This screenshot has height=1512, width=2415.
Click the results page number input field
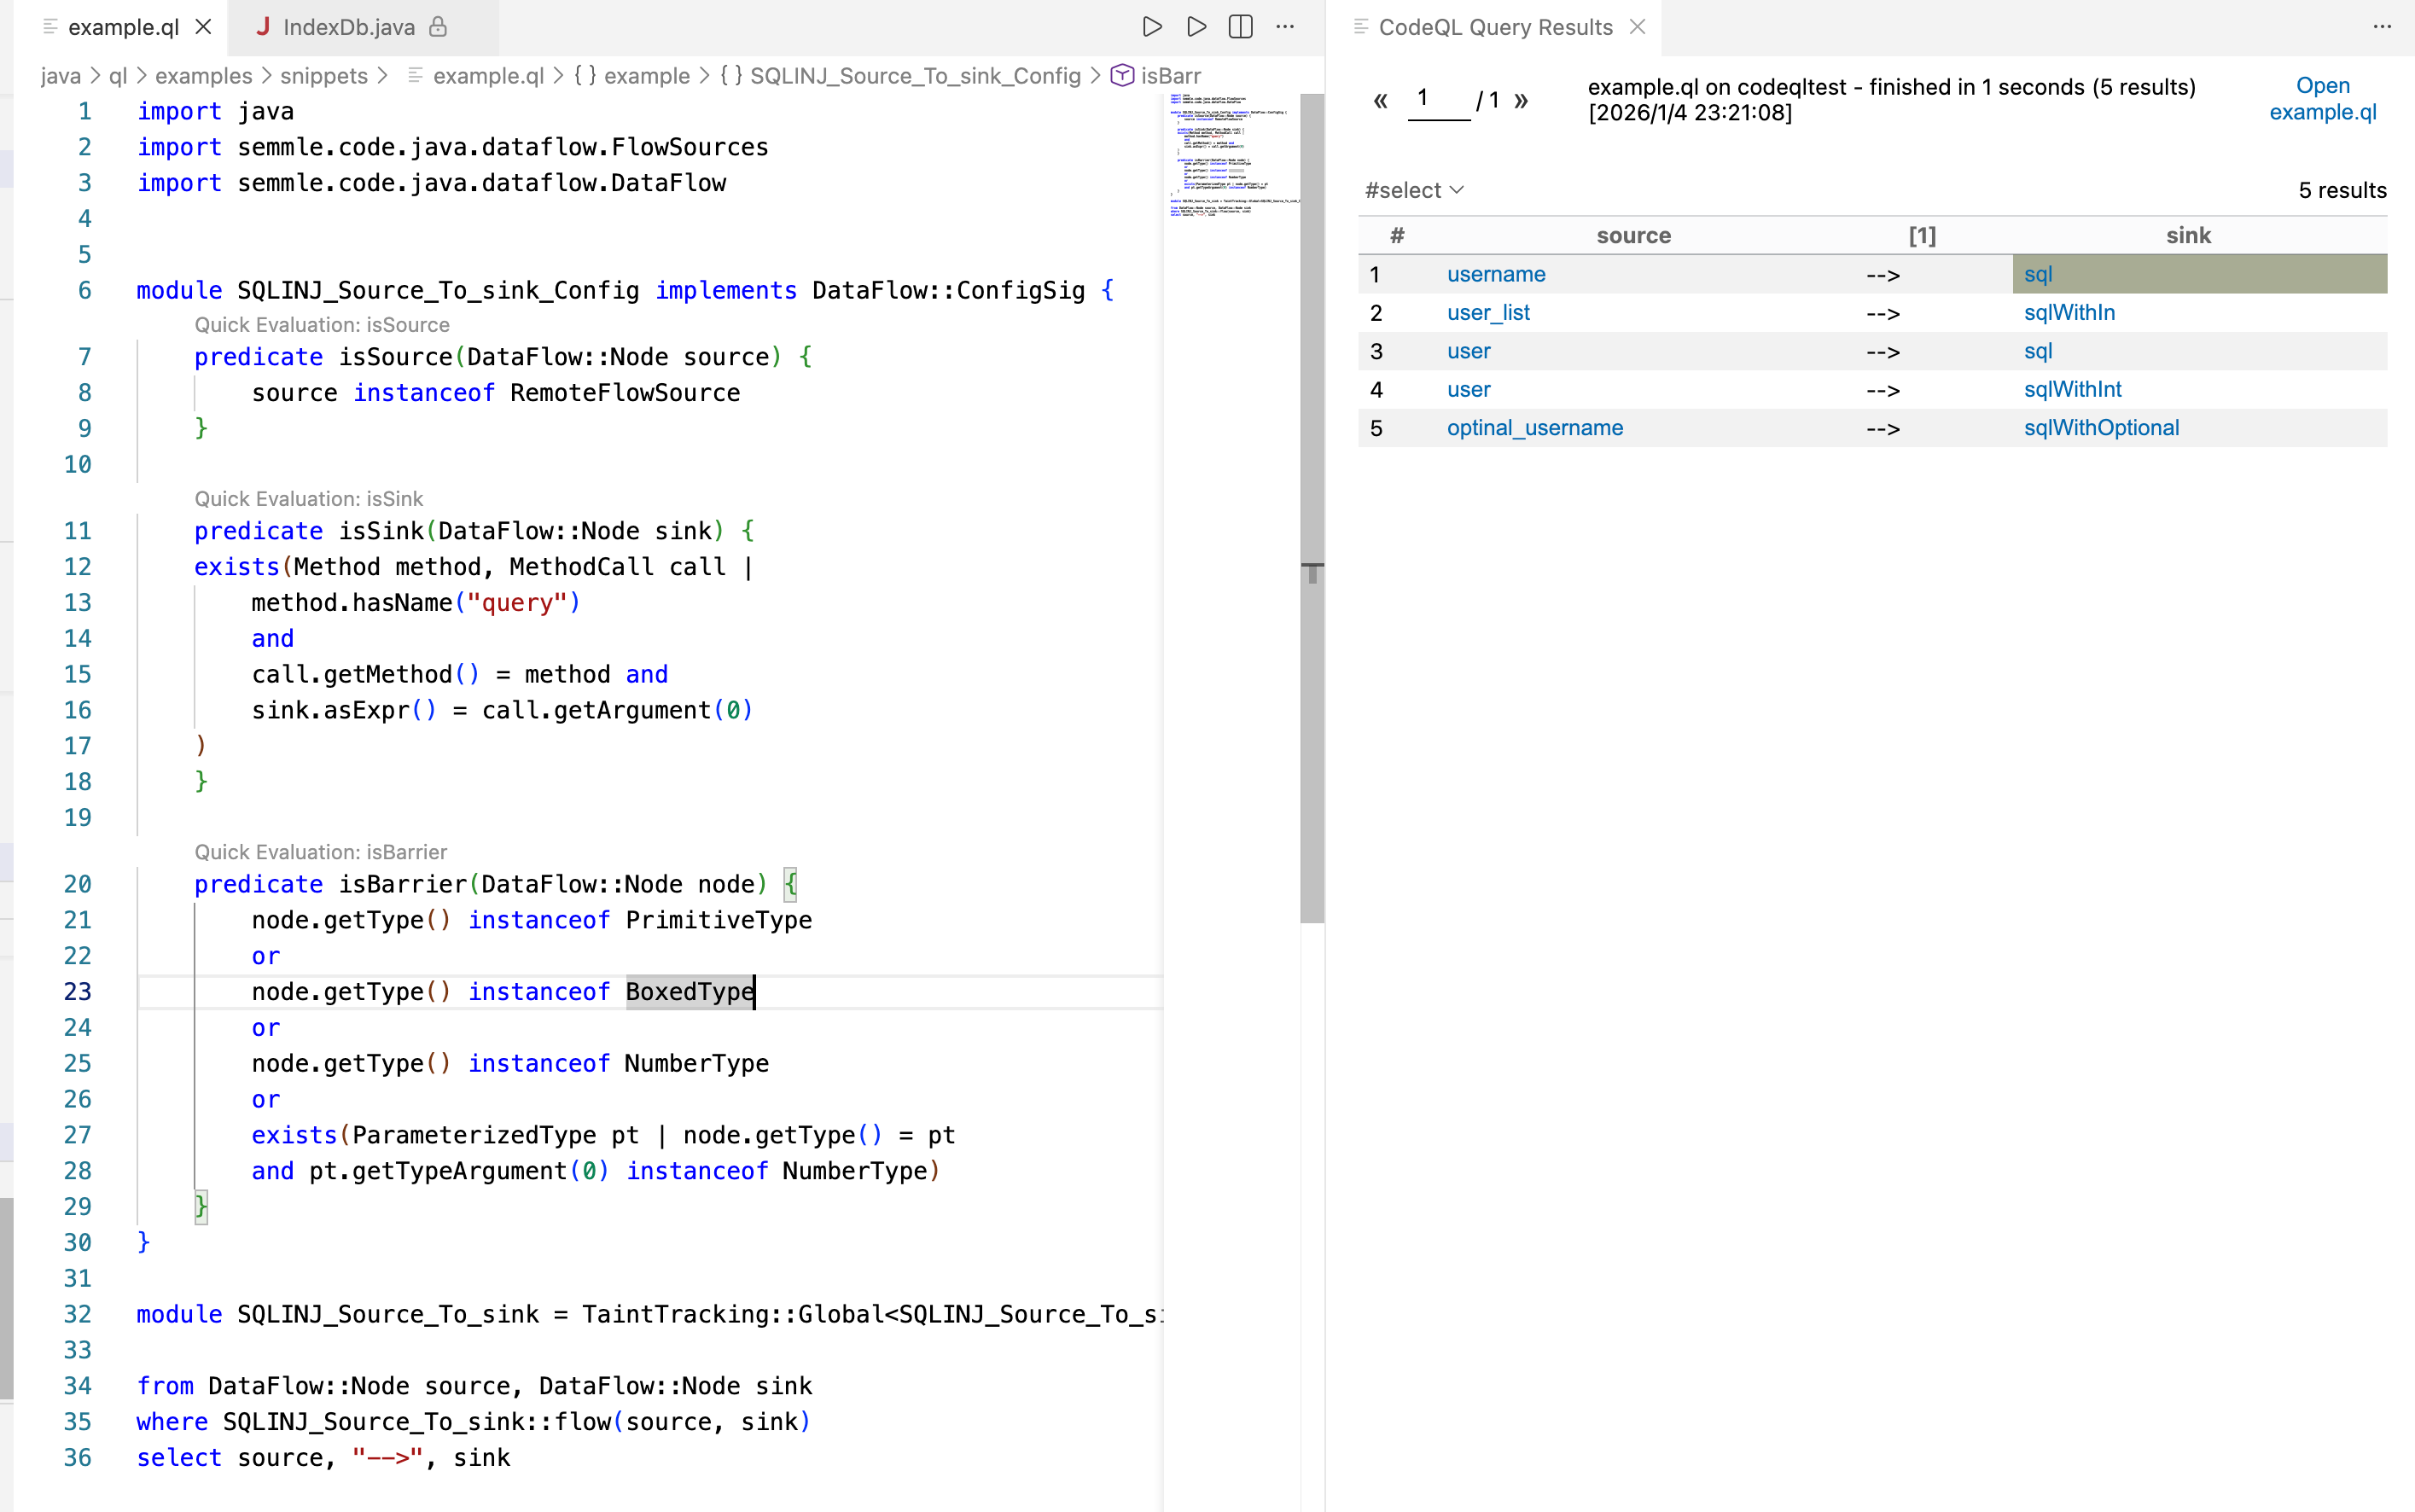(x=1438, y=99)
